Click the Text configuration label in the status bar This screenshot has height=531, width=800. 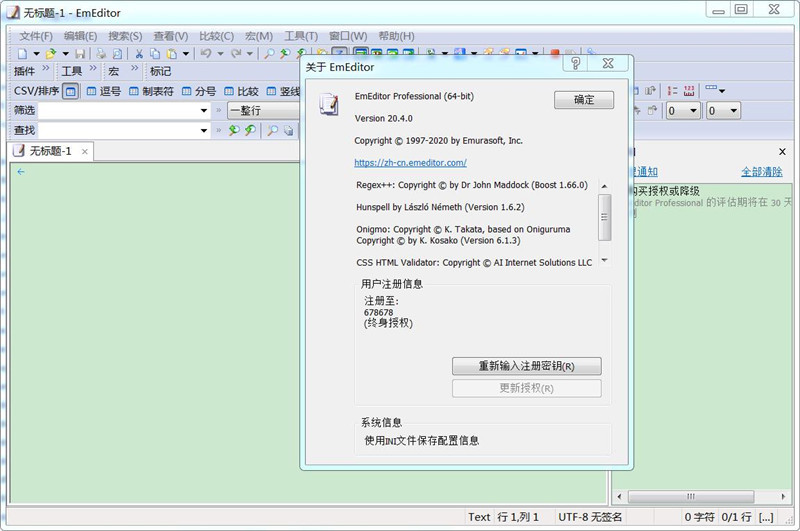coord(479,517)
